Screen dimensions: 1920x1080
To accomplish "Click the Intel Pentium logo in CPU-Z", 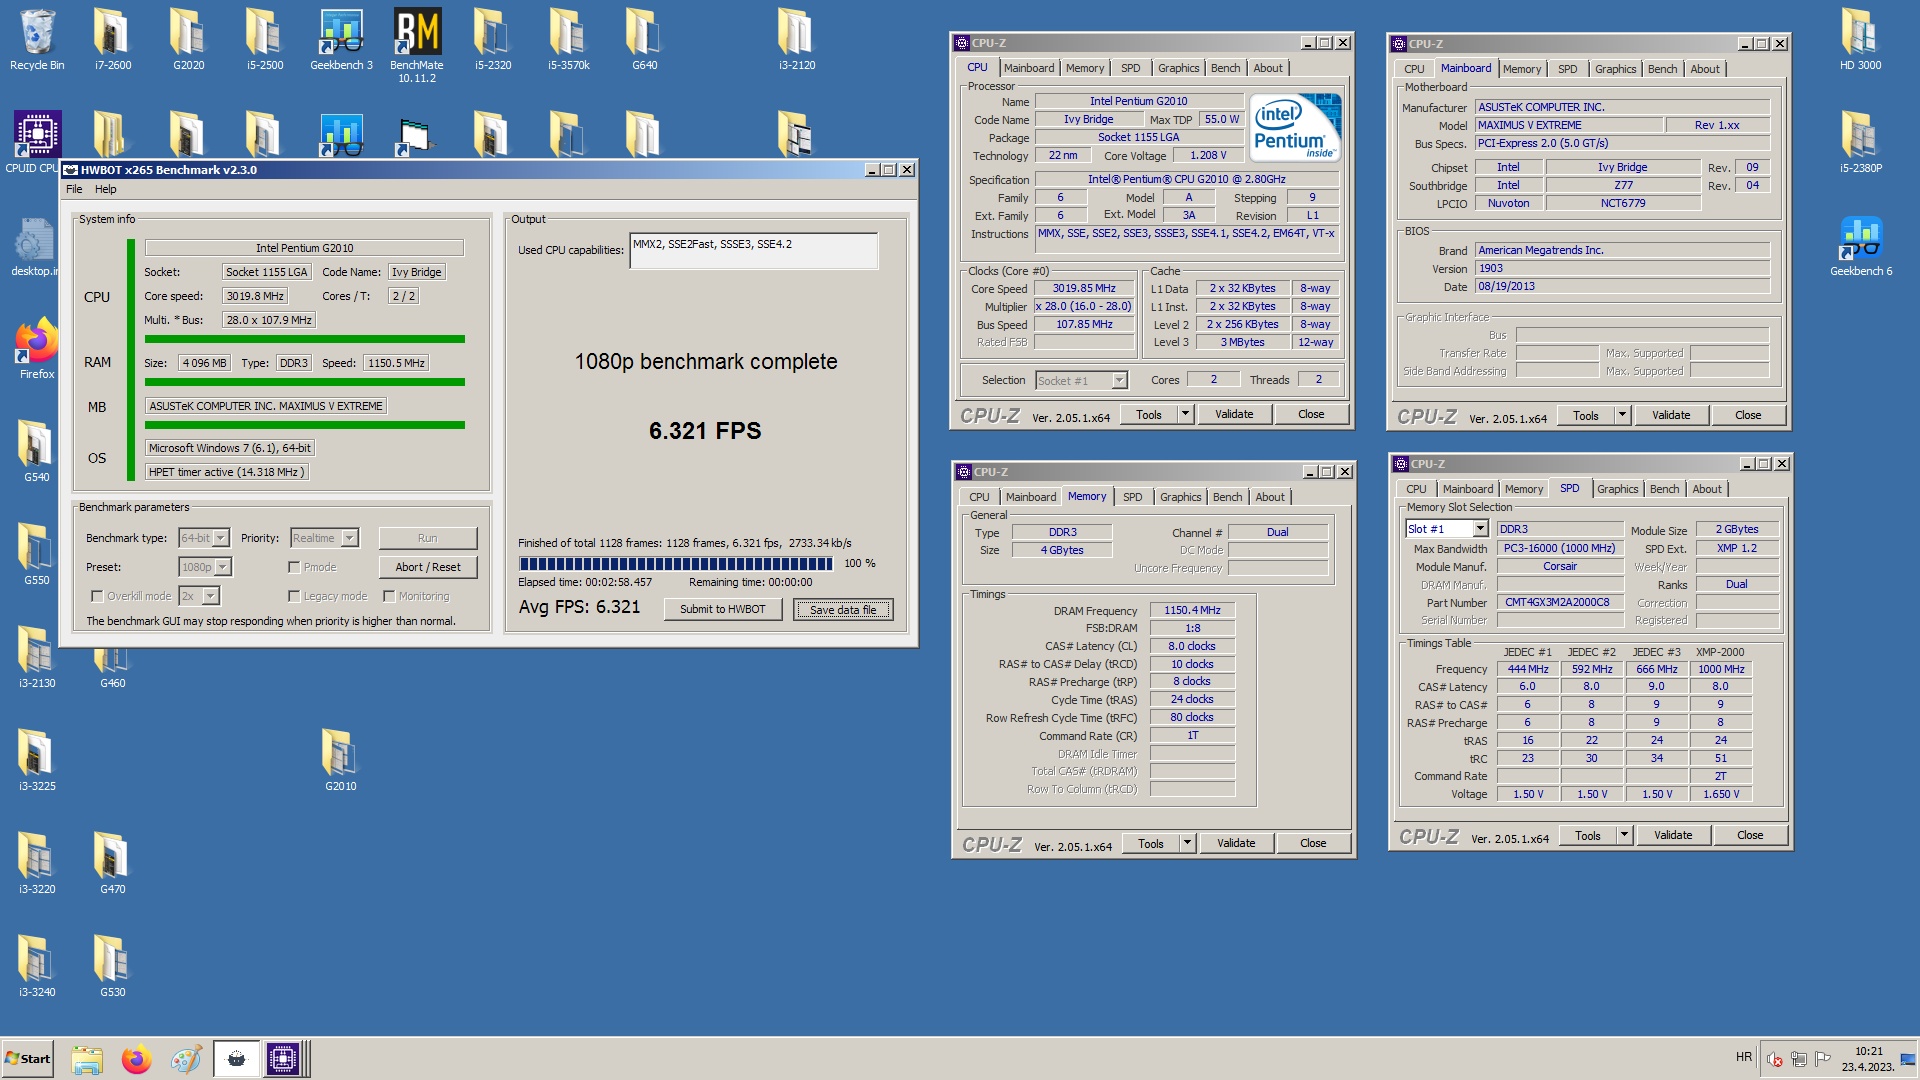I will tap(1296, 128).
